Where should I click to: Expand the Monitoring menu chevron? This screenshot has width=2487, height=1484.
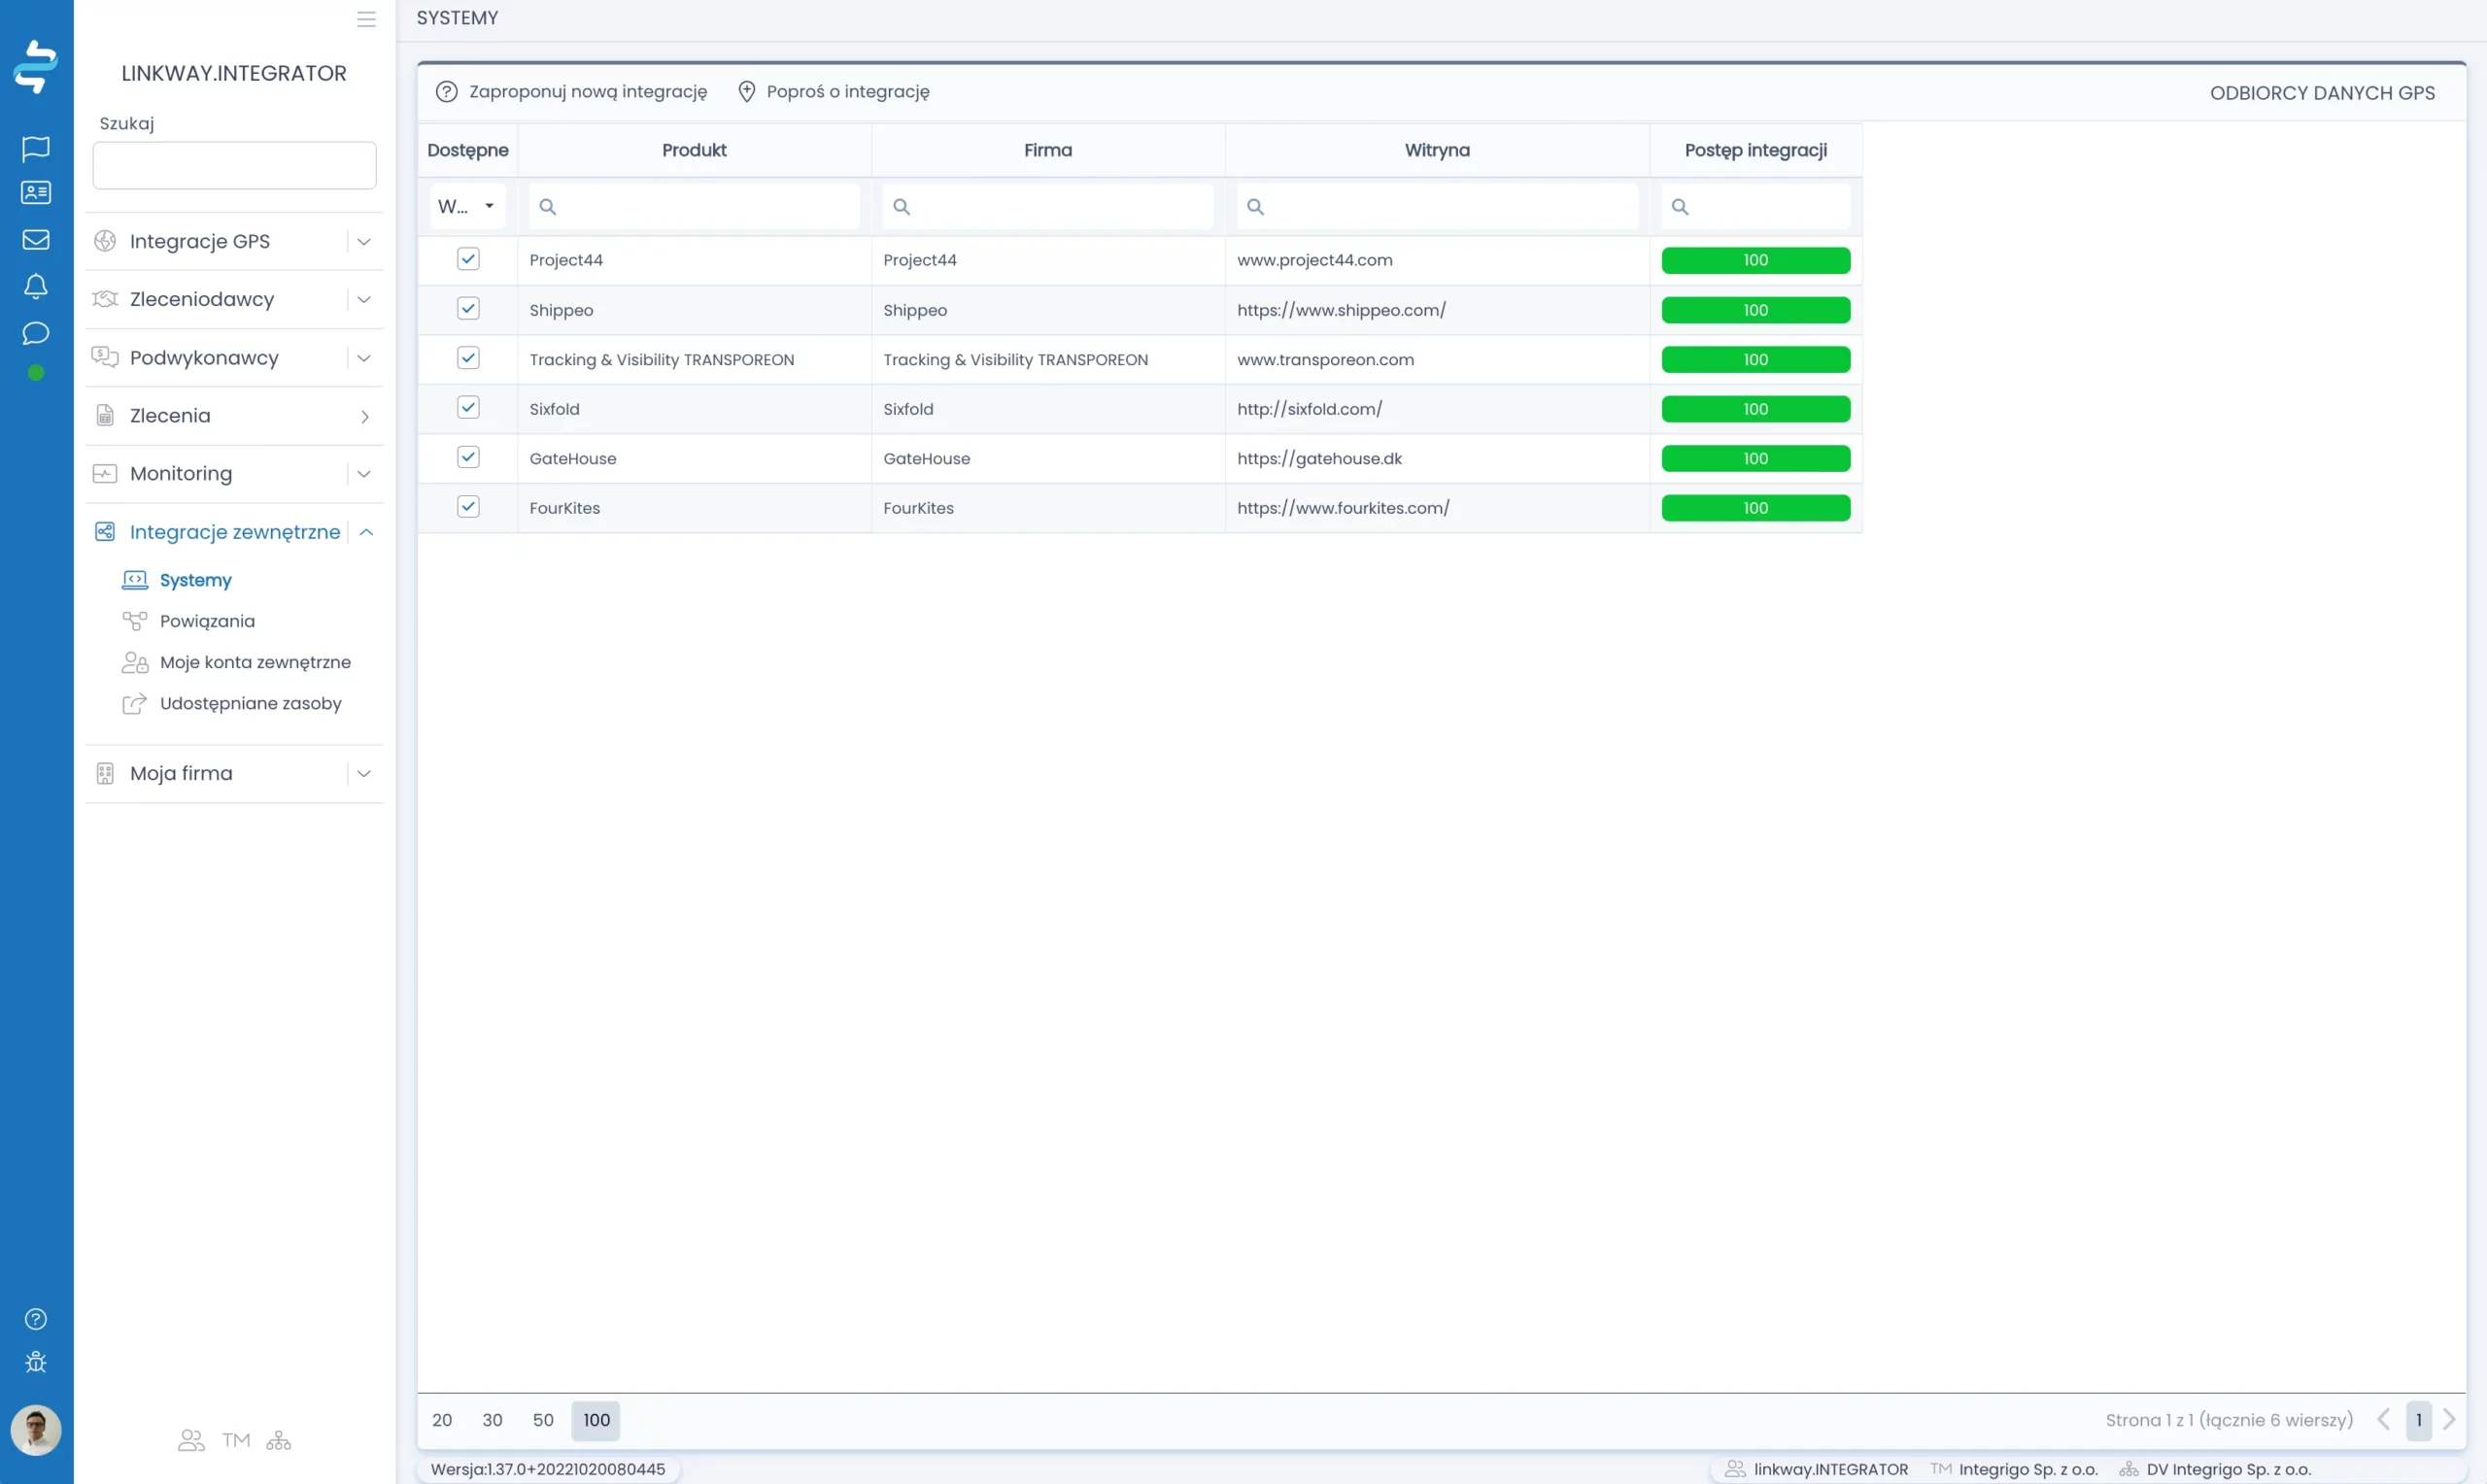tap(365, 473)
